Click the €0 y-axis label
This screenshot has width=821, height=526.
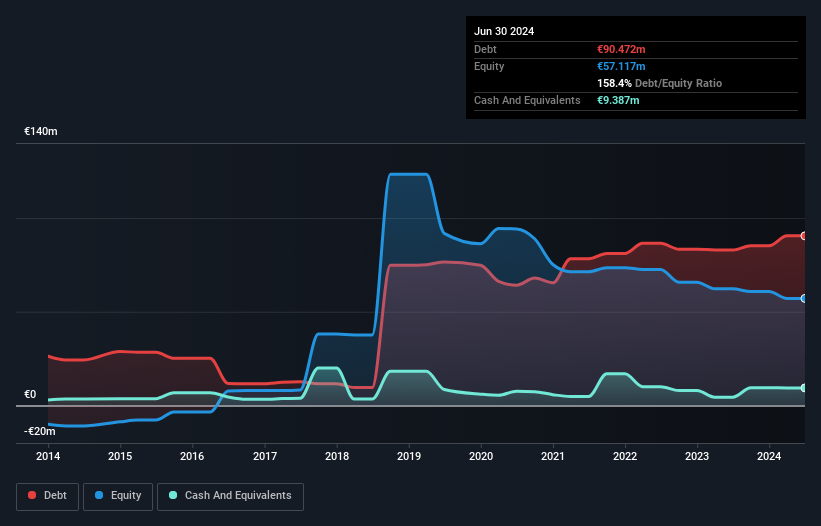pyautogui.click(x=30, y=395)
